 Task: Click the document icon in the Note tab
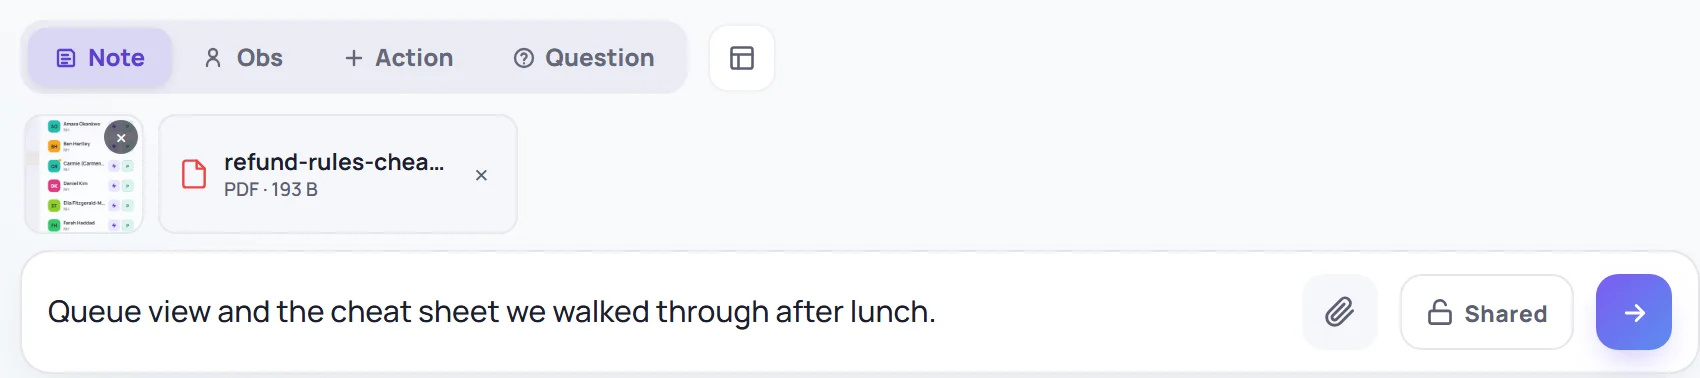[x=66, y=58]
